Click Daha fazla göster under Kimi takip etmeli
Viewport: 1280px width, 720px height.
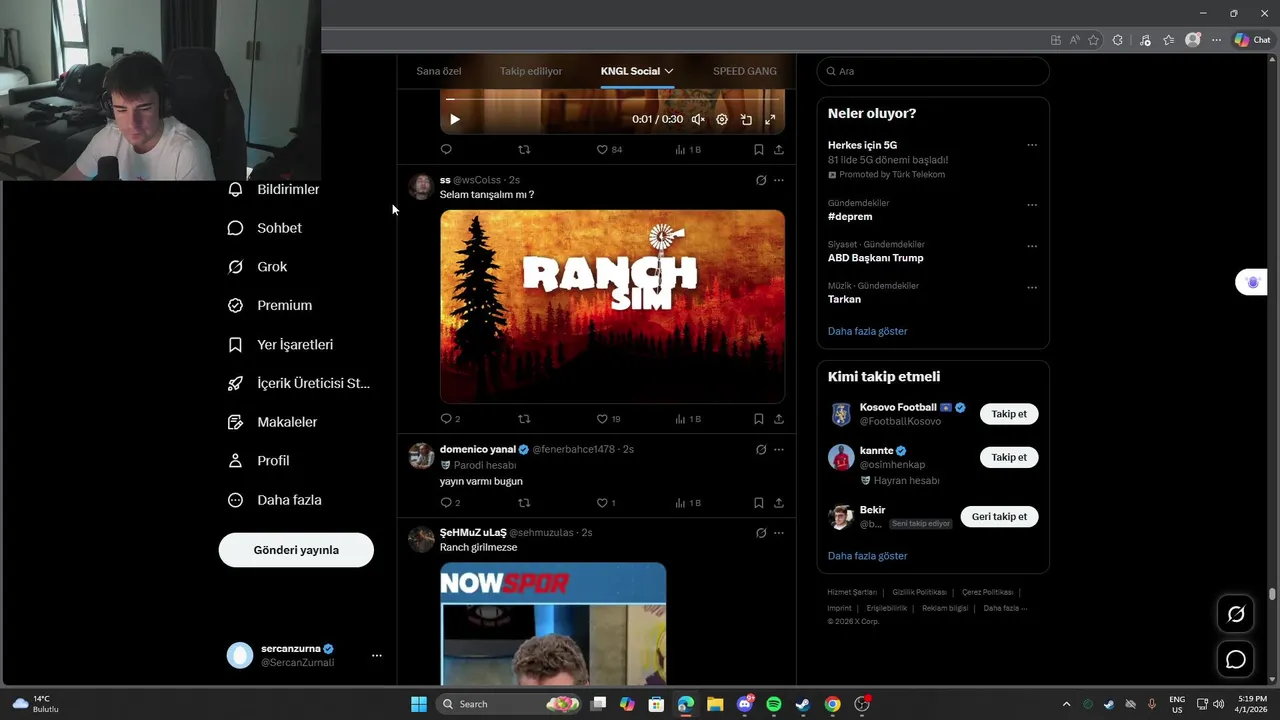point(867,556)
